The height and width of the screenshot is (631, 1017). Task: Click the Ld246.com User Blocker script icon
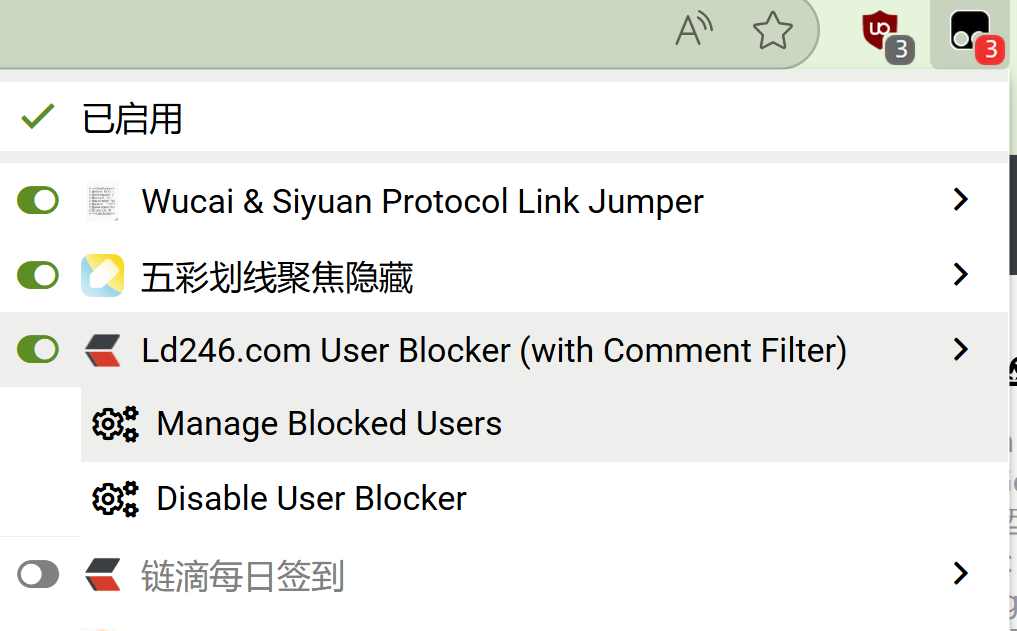tap(102, 350)
